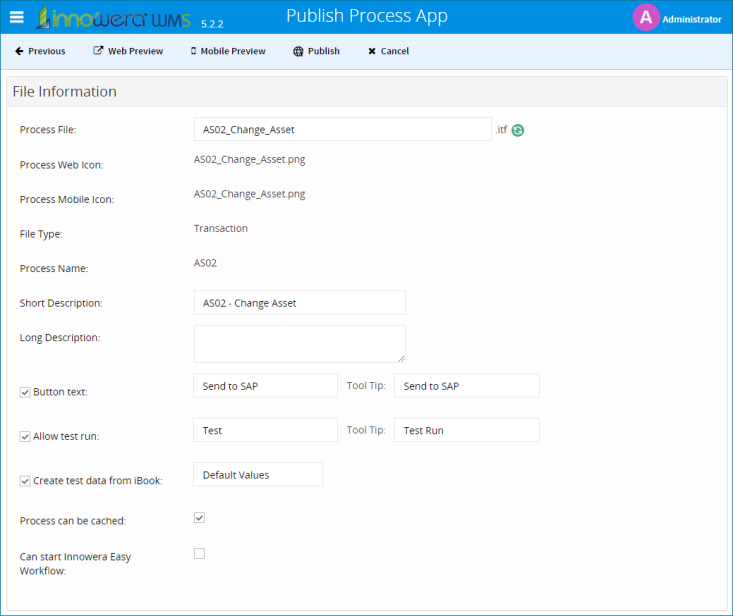The width and height of the screenshot is (733, 616).
Task: Uncheck Process can be cached
Action: pyautogui.click(x=200, y=517)
